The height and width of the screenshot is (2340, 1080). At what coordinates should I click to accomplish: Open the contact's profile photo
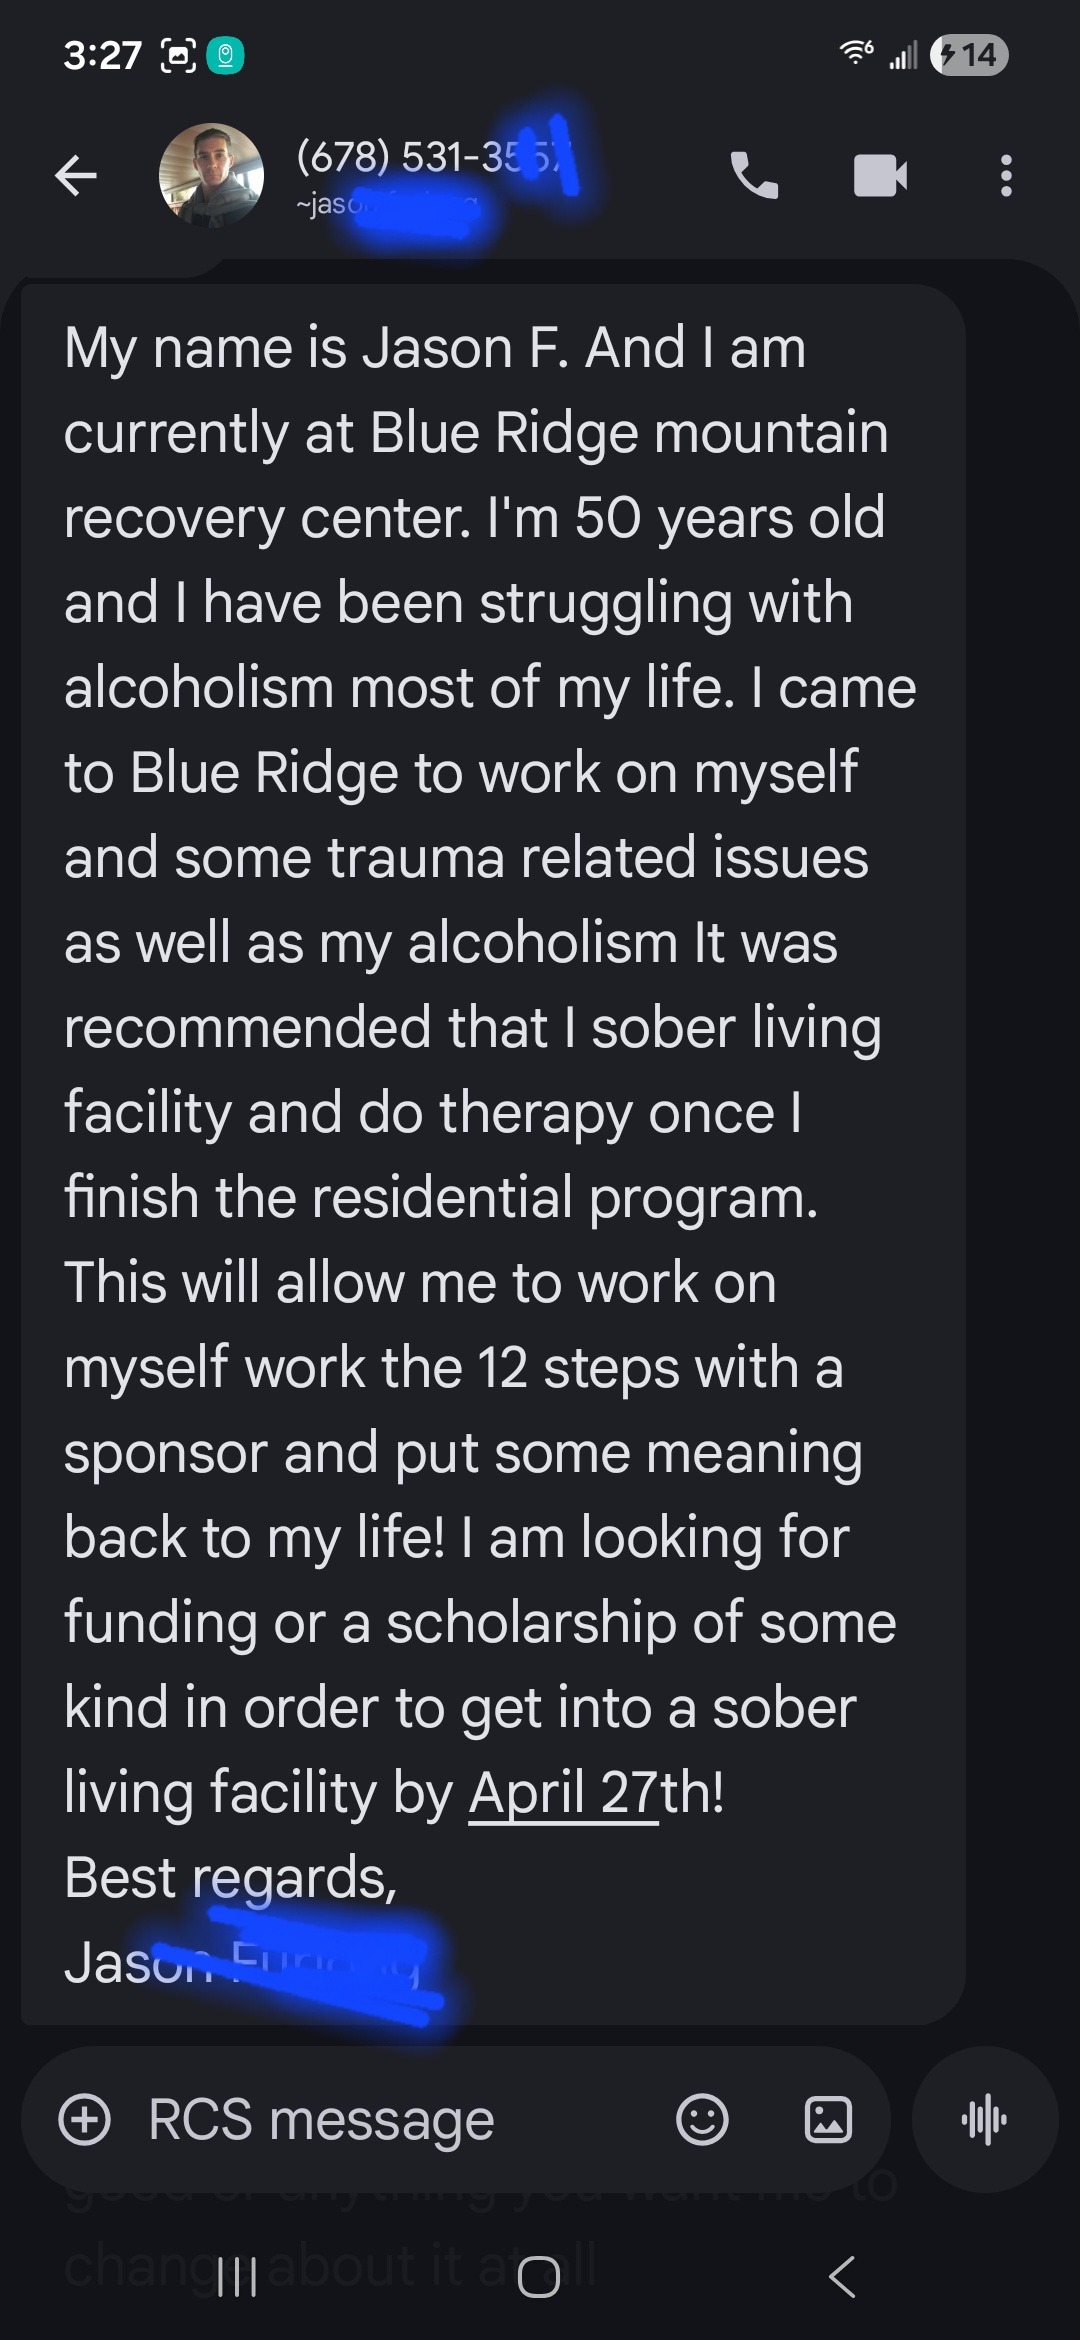pos(211,176)
